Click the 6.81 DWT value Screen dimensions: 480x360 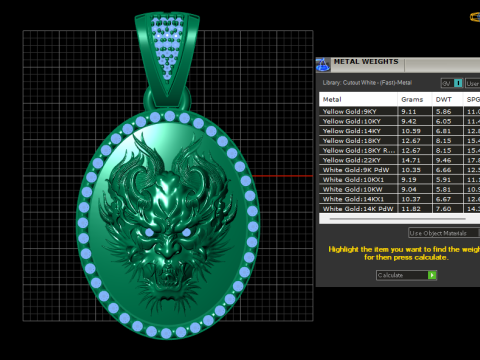coord(444,131)
